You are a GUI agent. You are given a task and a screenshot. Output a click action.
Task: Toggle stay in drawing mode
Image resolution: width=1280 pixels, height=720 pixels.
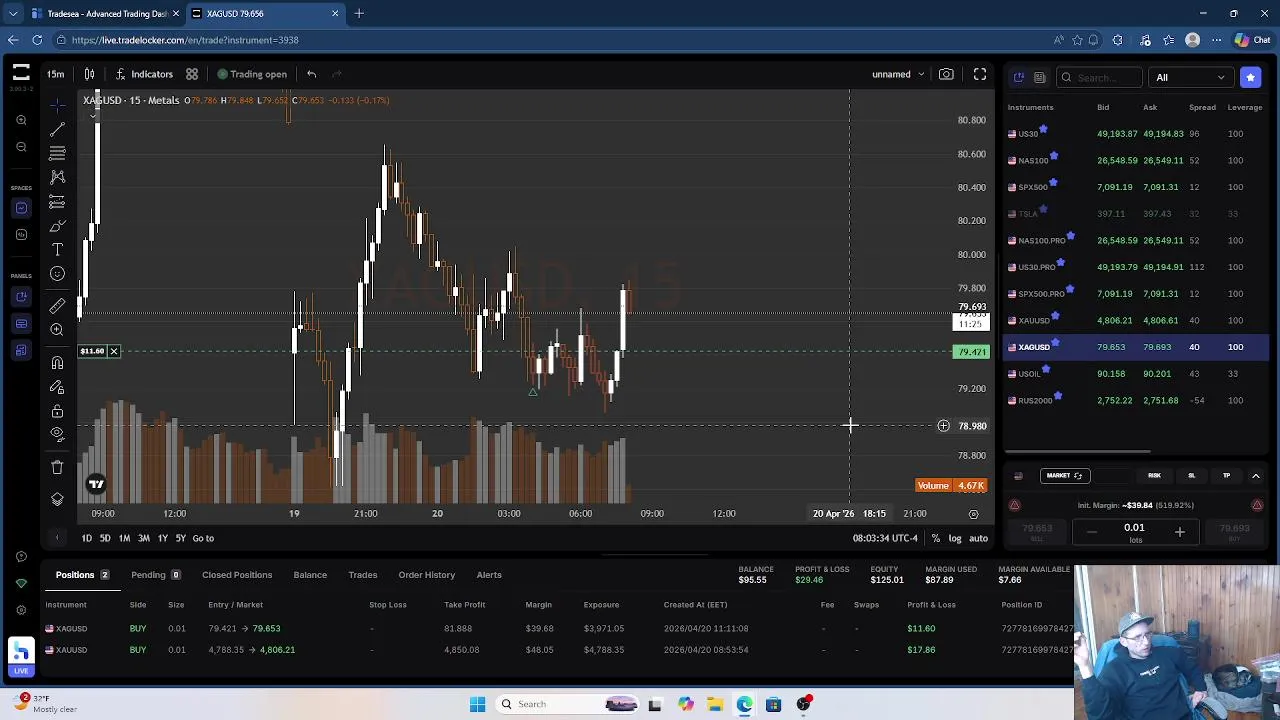pyautogui.click(x=57, y=387)
